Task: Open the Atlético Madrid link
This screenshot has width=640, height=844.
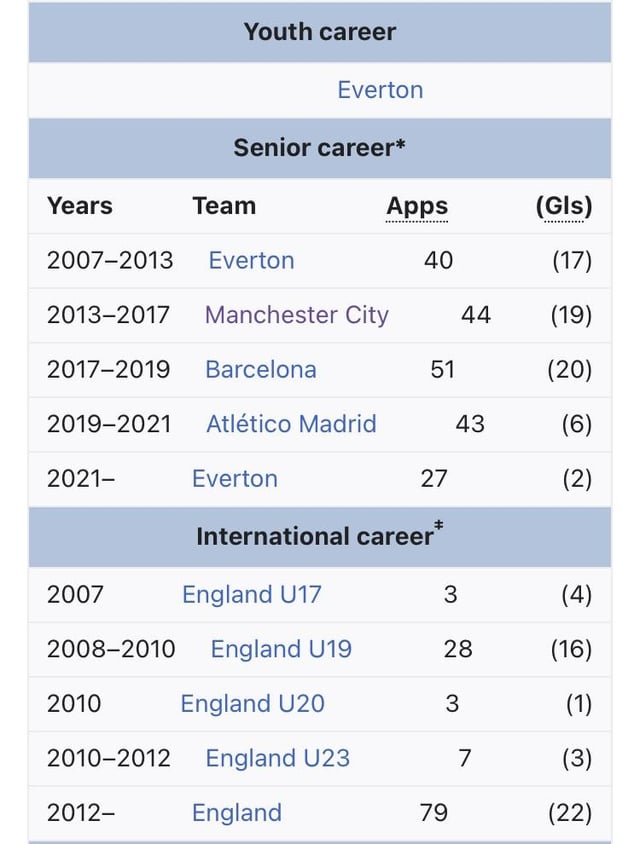Action: click(x=291, y=424)
